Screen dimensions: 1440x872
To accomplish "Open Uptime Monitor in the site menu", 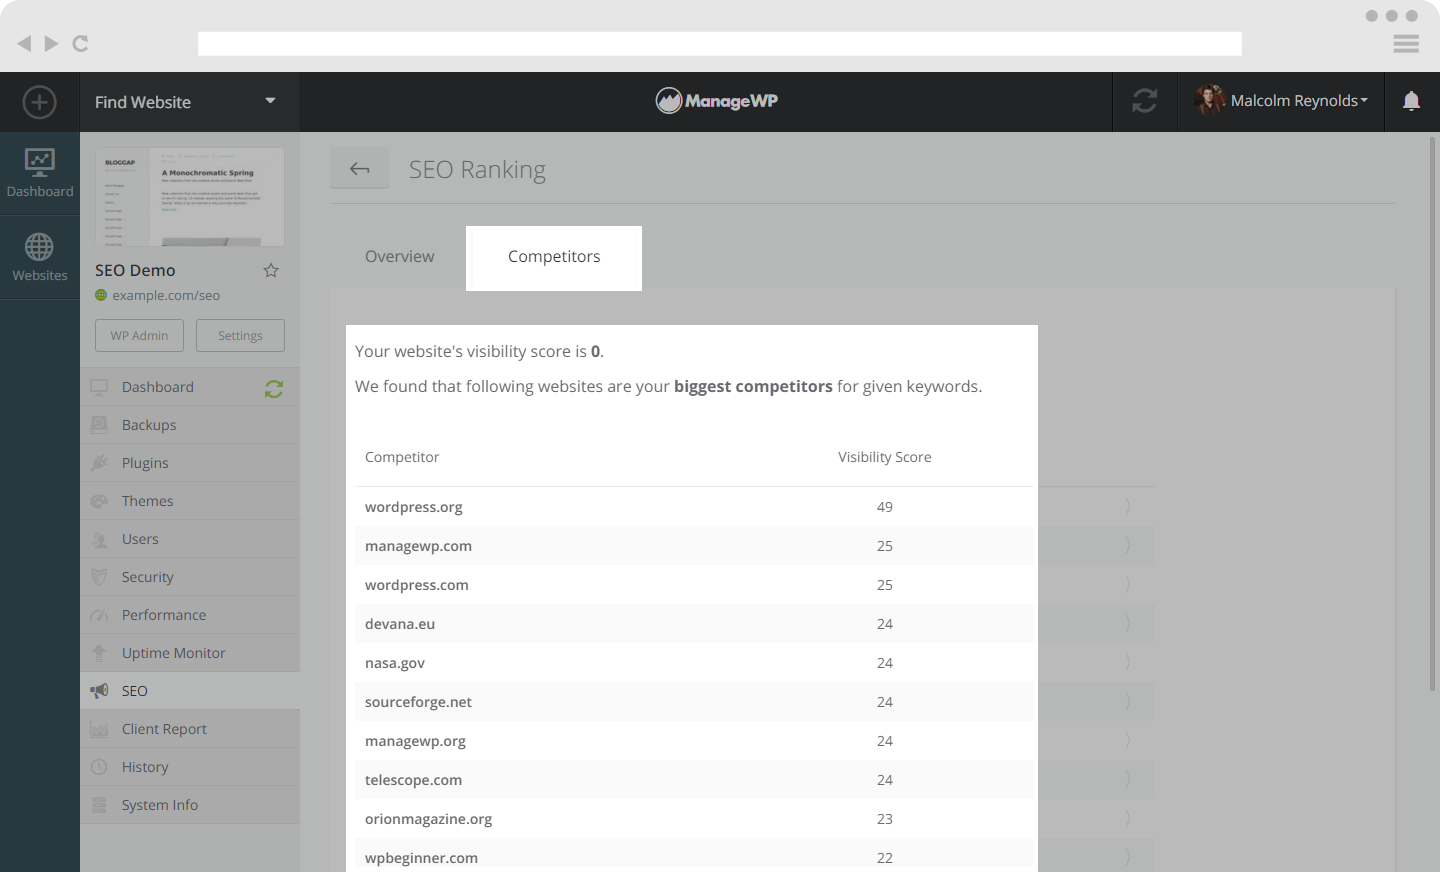I will pos(190,653).
